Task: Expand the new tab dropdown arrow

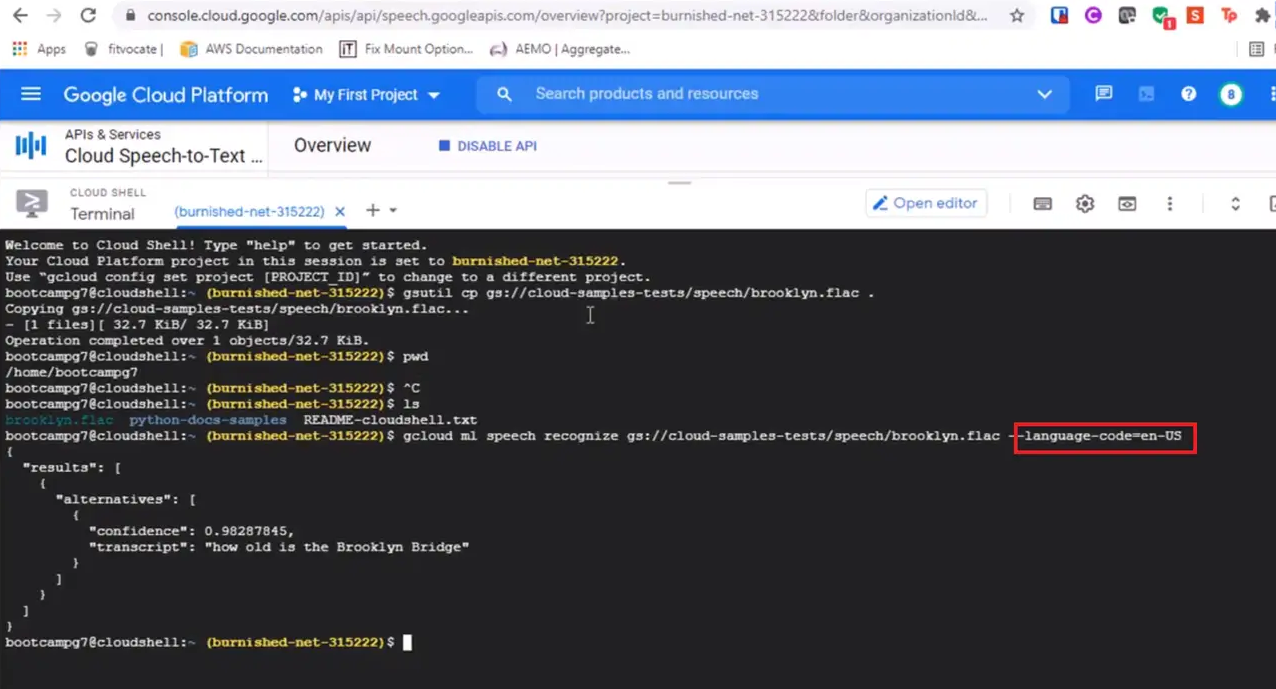Action: click(393, 211)
